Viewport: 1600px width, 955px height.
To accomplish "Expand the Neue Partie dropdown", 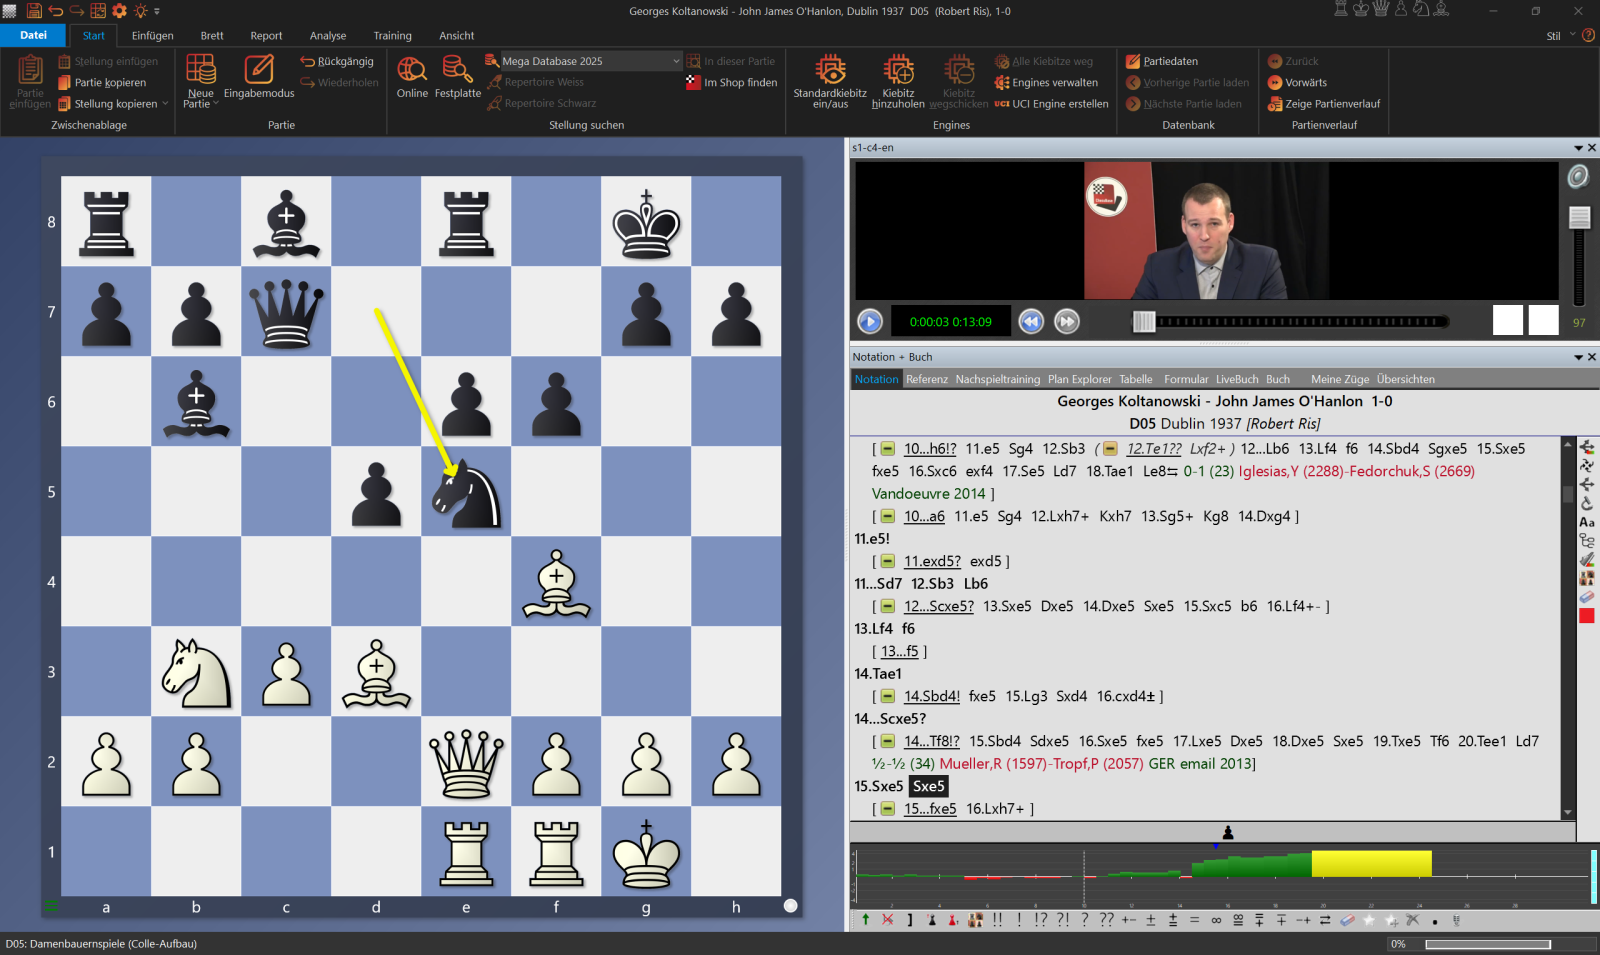I will 216,104.
